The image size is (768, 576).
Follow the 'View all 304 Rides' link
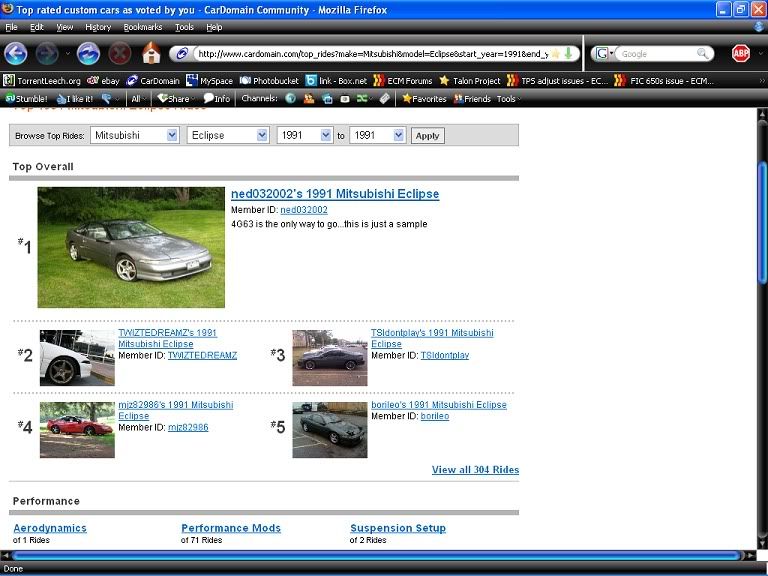click(x=475, y=470)
